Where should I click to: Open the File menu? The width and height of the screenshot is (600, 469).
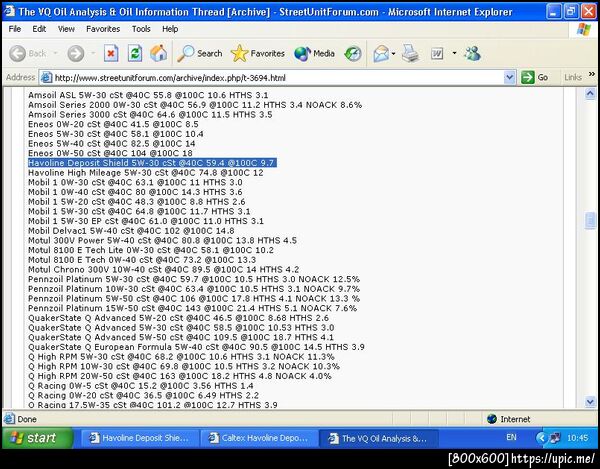15,29
